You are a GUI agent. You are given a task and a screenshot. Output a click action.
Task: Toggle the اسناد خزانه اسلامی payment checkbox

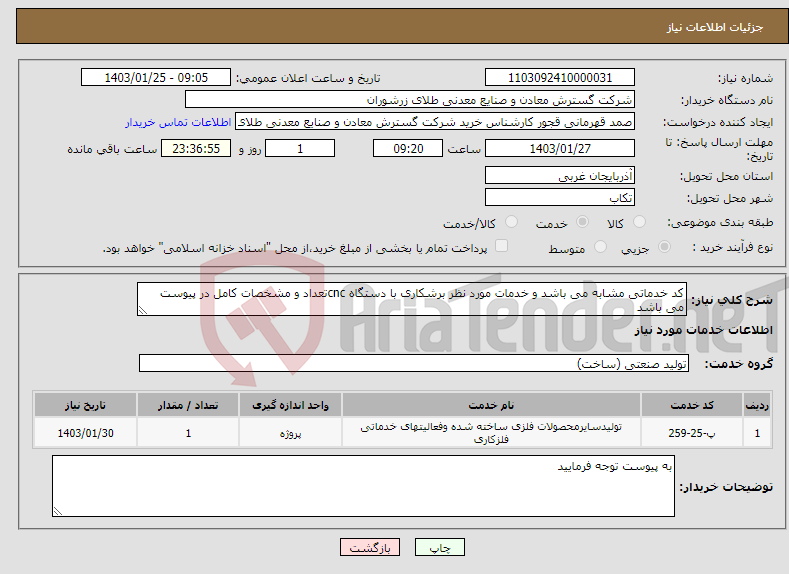pos(501,245)
